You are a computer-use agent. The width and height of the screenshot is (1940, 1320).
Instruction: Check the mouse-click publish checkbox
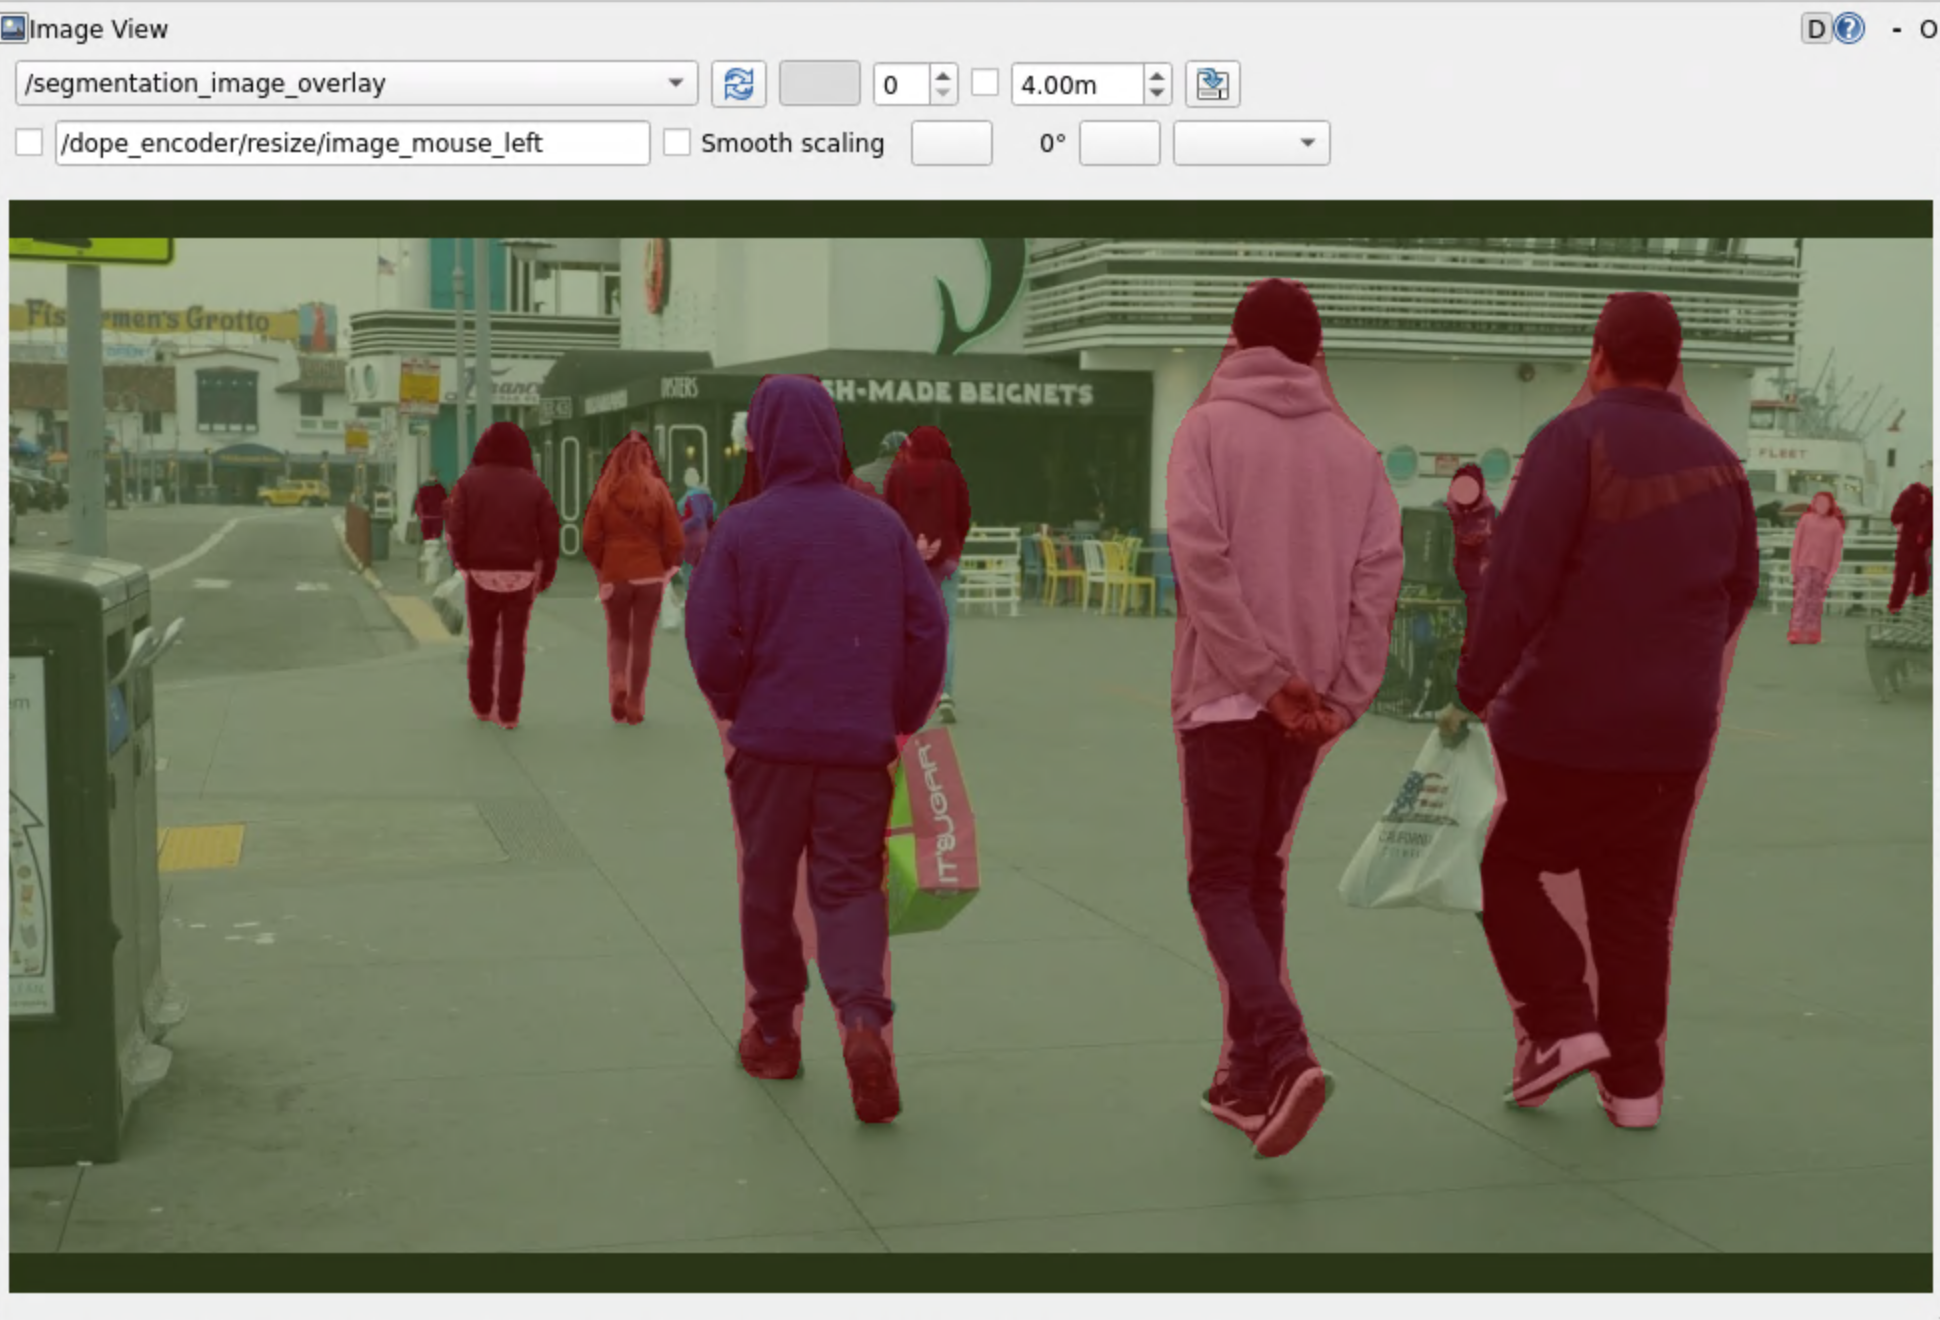[29, 143]
